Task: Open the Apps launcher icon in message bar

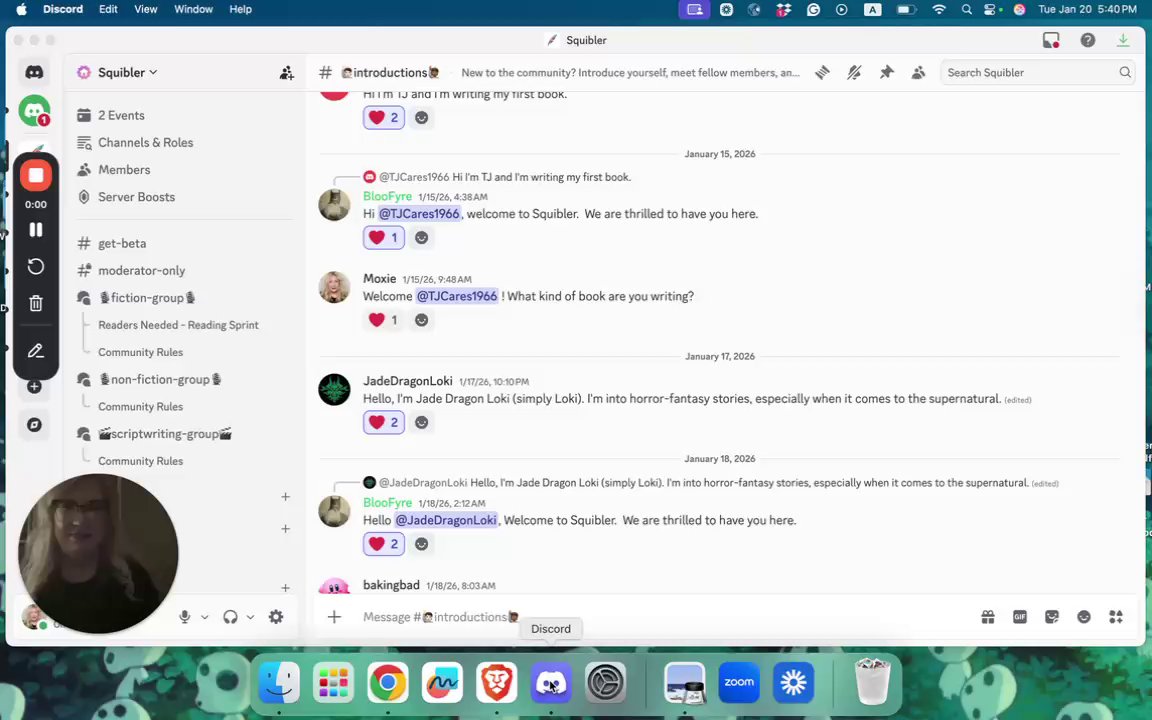Action: point(1116,617)
